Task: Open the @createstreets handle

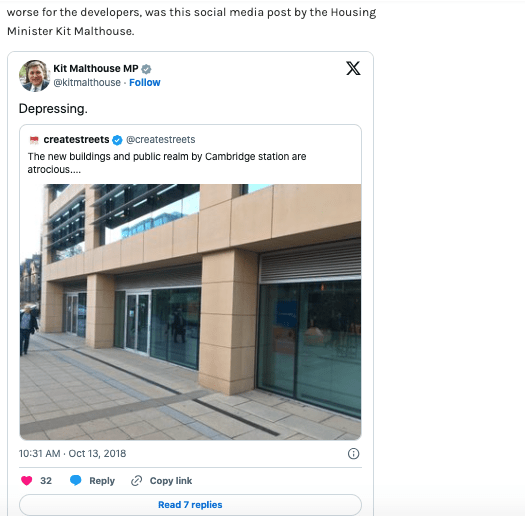Action: point(161,140)
